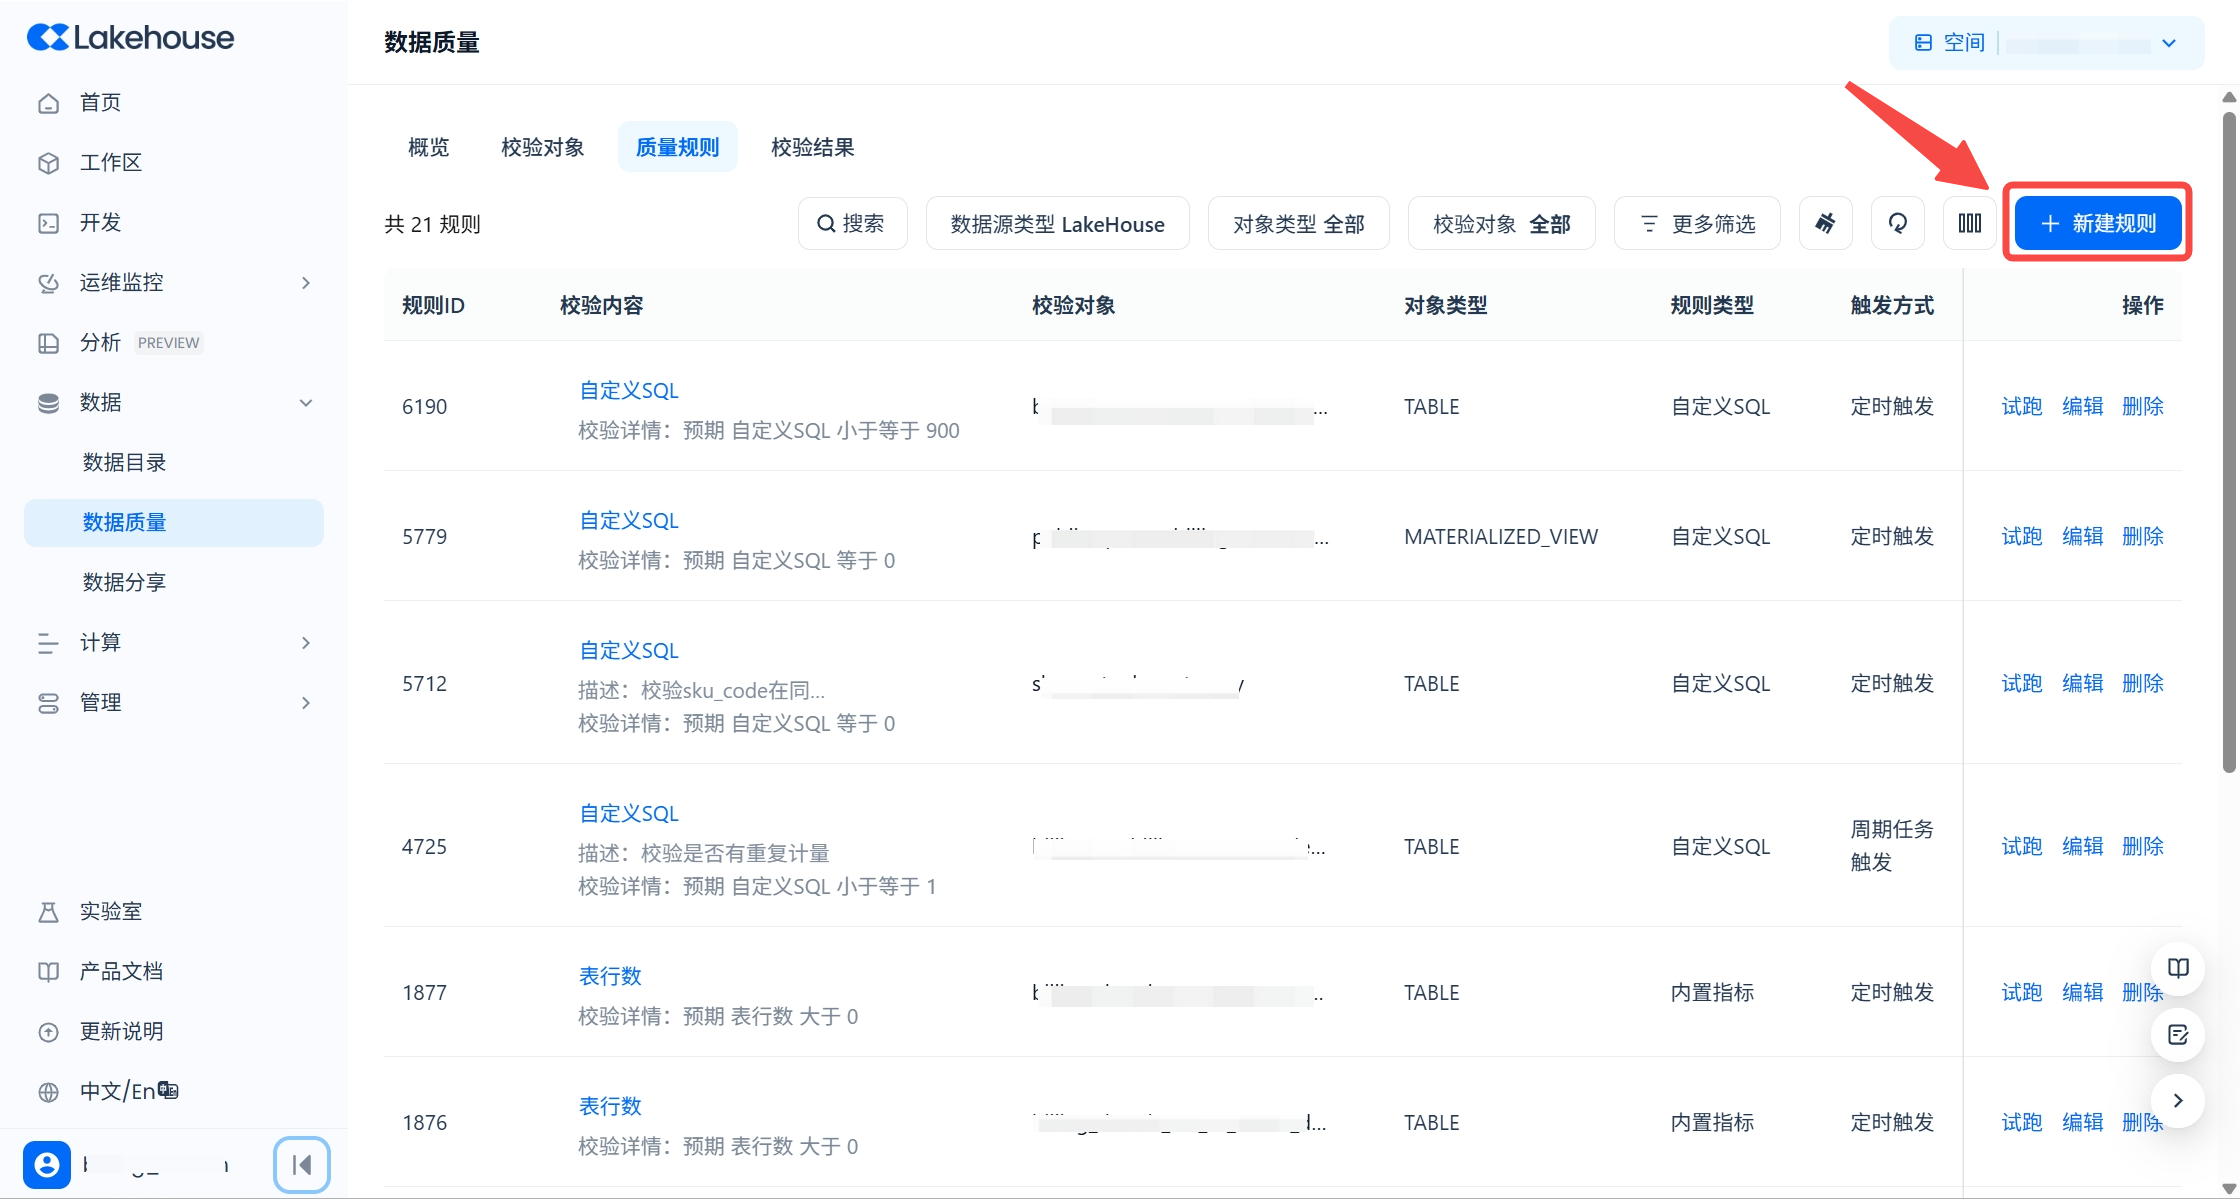
Task: Open the column settings icon
Action: (1969, 223)
